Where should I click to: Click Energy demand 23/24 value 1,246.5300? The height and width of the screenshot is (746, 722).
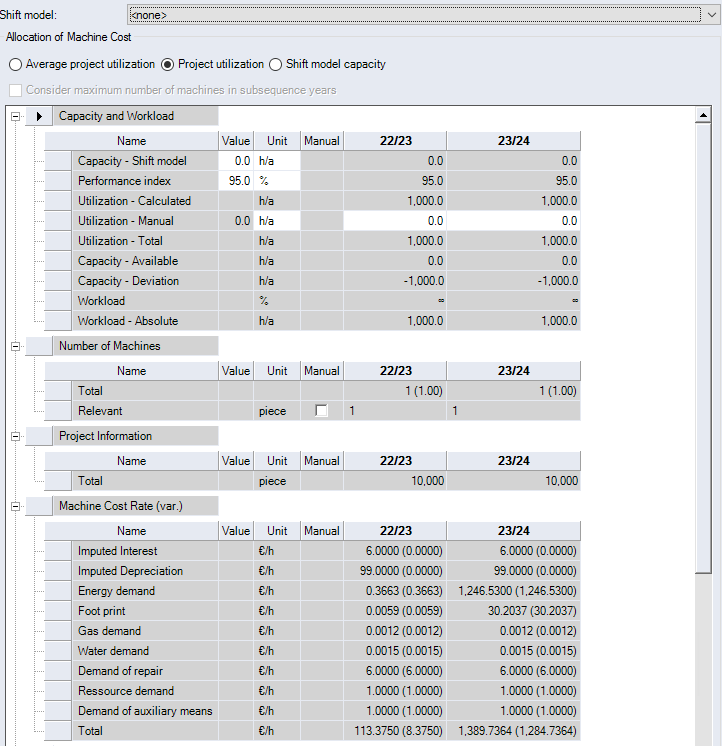pyautogui.click(x=513, y=591)
